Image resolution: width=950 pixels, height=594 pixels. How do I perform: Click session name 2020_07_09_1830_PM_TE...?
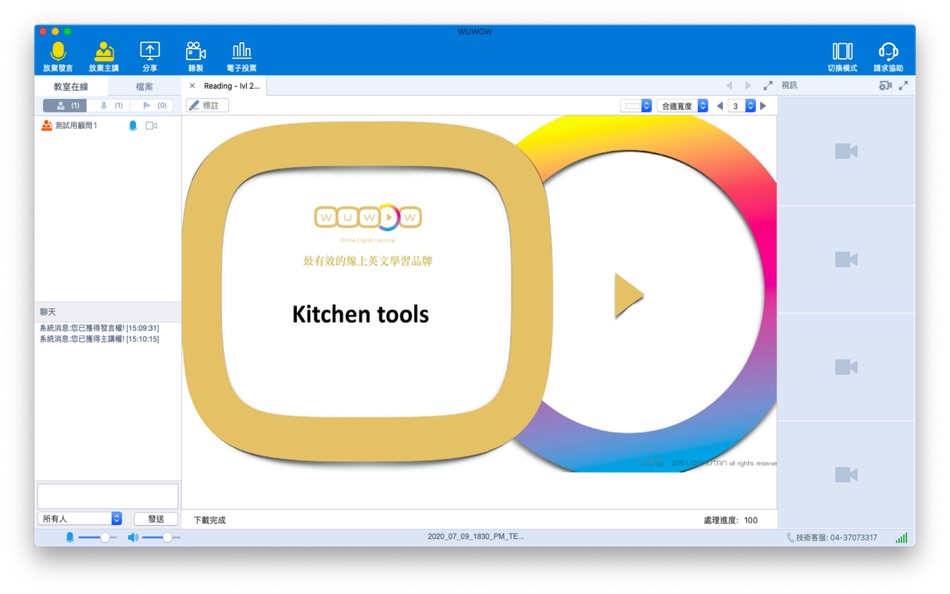coord(476,536)
